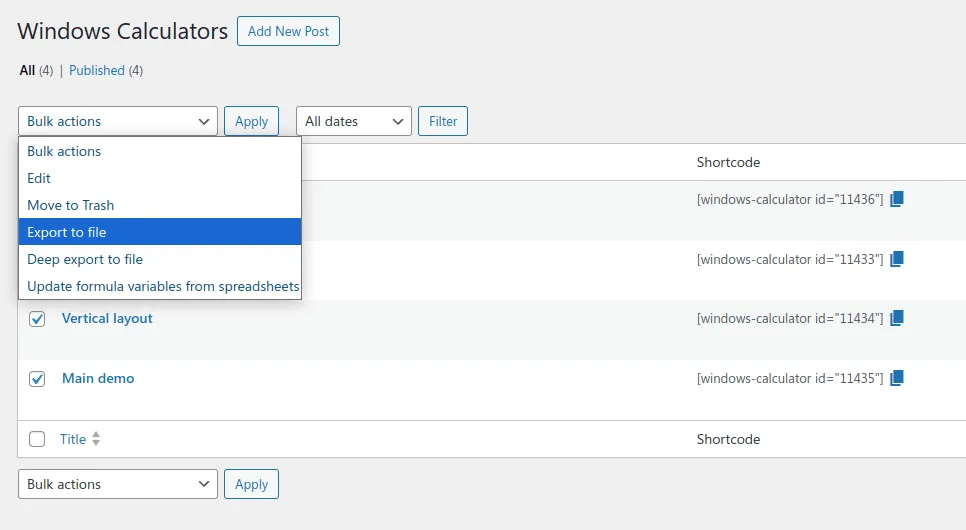Uncheck the Vertical layout checkbox
This screenshot has height=530, width=966.
click(x=37, y=319)
